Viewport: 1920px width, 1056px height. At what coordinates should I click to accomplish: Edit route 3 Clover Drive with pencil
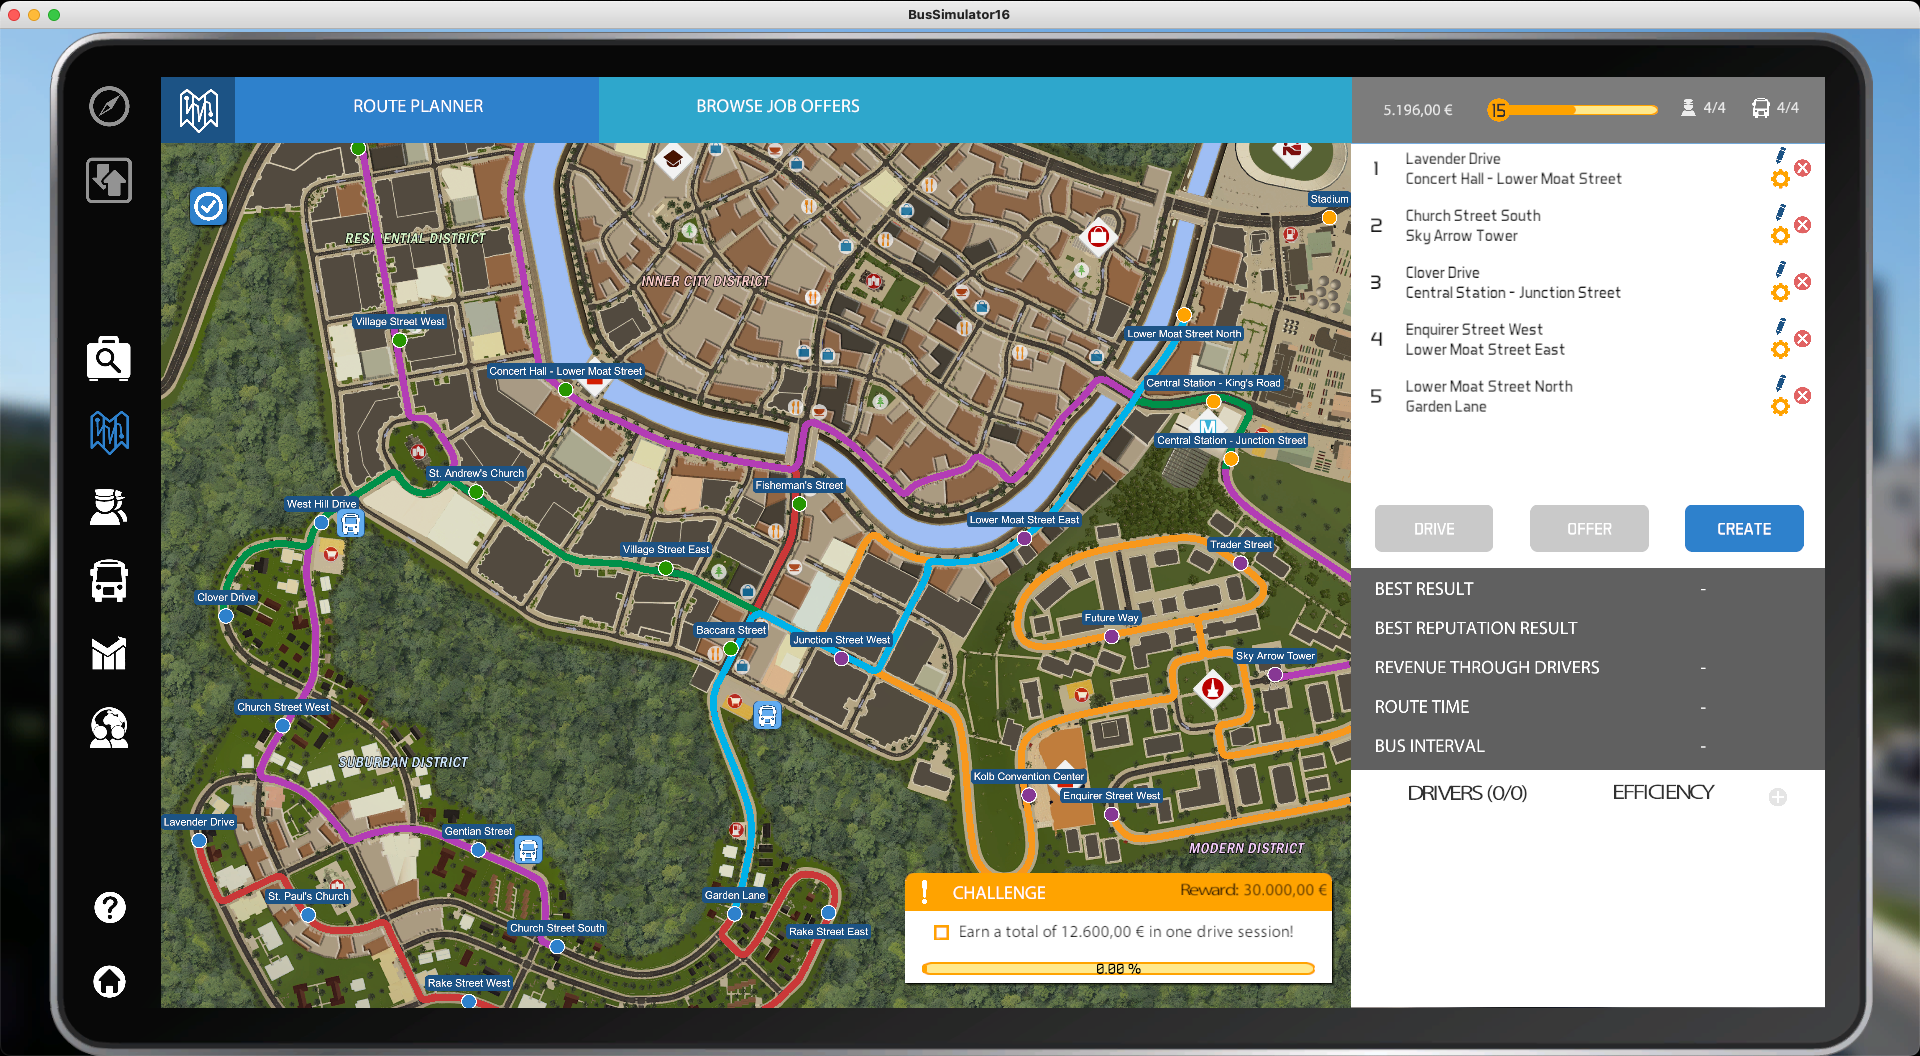pos(1781,269)
